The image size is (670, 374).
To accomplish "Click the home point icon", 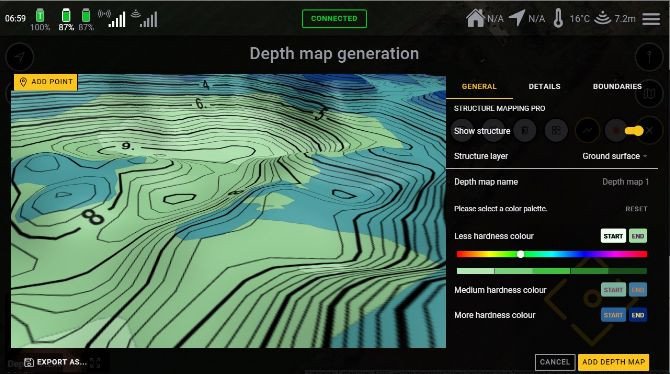I will pyautogui.click(x=475, y=18).
